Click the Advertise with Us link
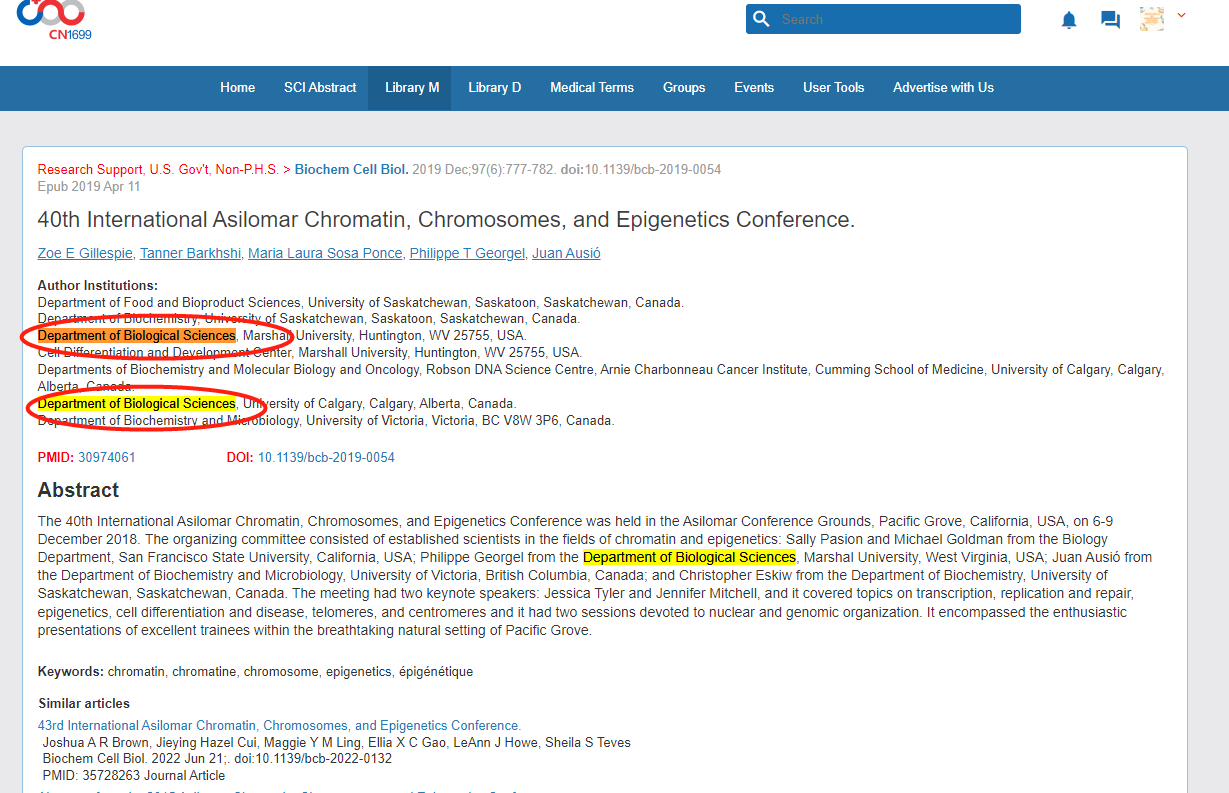The width and height of the screenshot is (1229, 793). [943, 88]
